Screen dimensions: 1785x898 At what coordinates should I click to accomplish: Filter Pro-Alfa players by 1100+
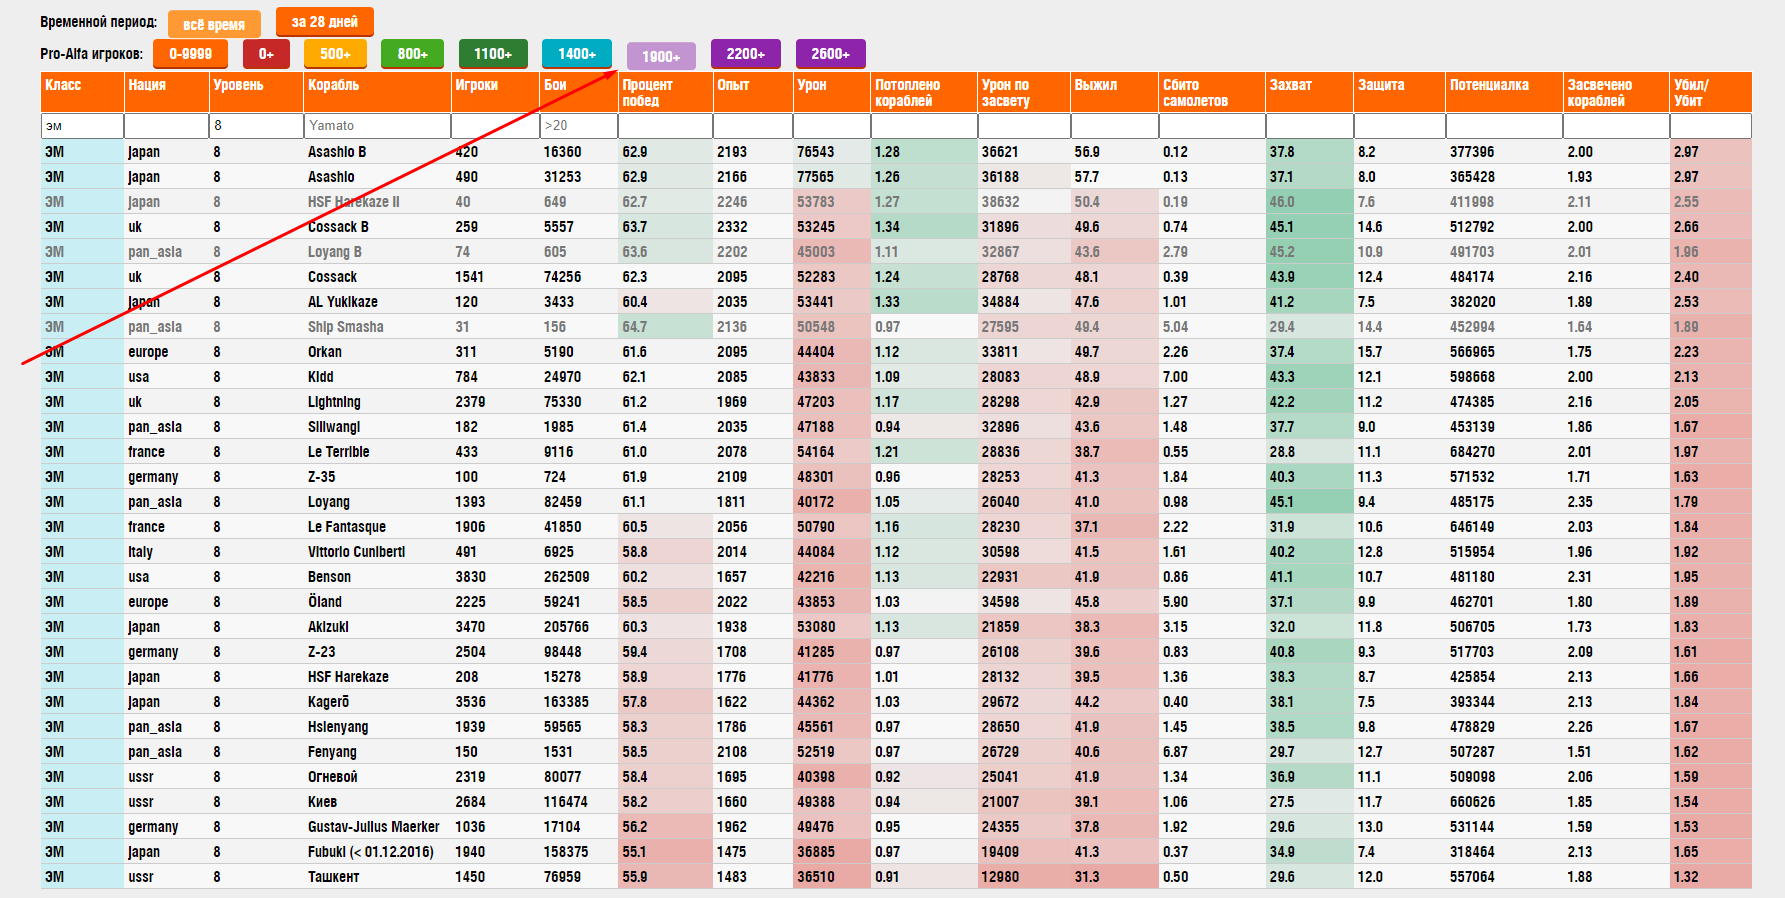click(493, 54)
